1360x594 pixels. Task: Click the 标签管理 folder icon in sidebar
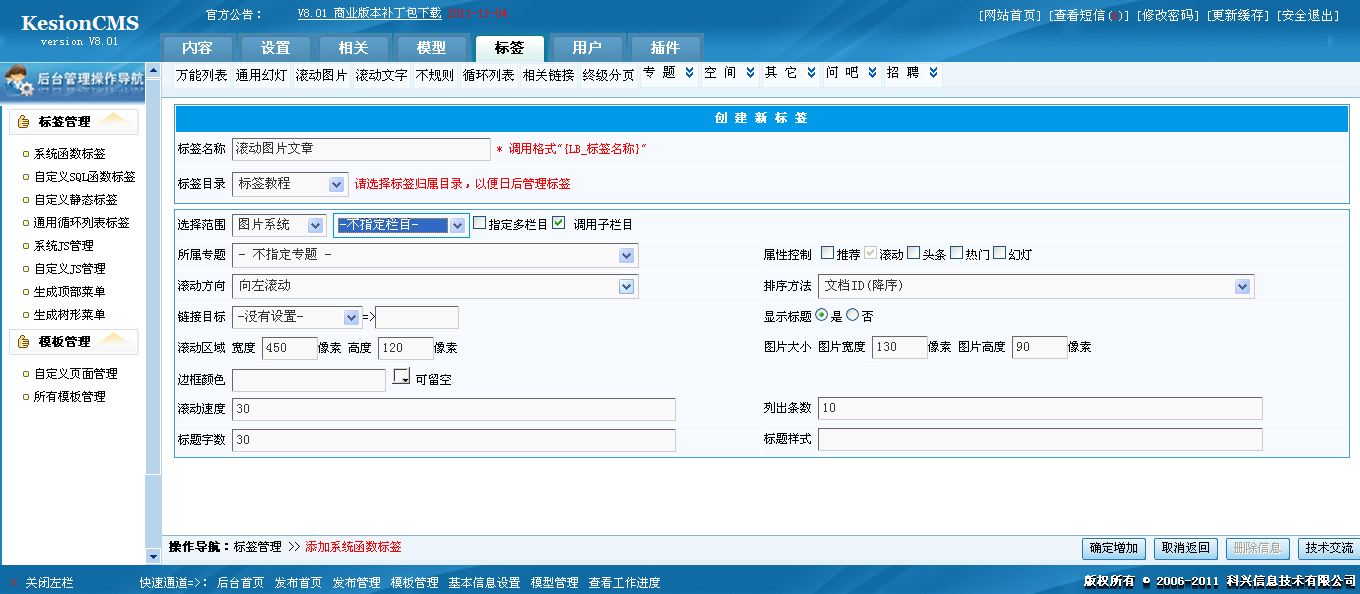(x=23, y=122)
